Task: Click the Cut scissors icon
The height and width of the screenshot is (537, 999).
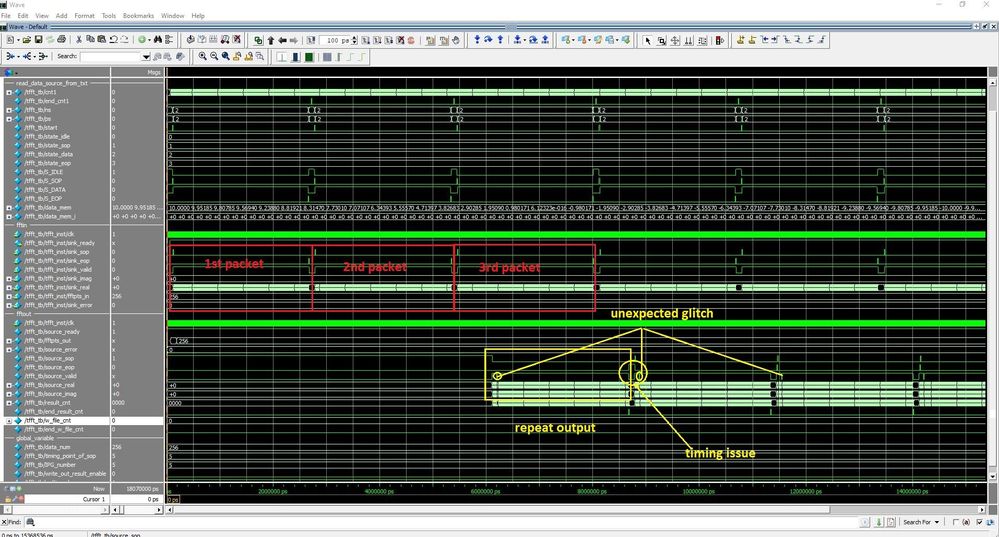Action: point(78,40)
